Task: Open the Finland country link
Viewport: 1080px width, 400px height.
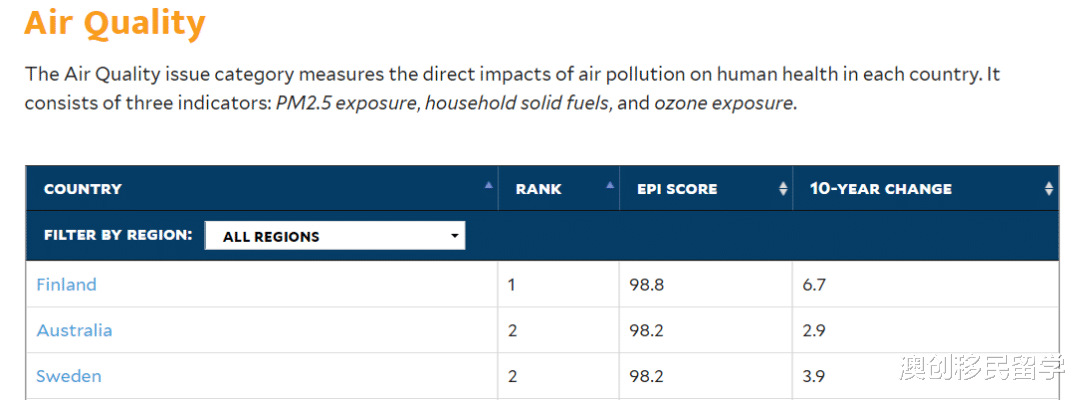Action: (x=66, y=284)
